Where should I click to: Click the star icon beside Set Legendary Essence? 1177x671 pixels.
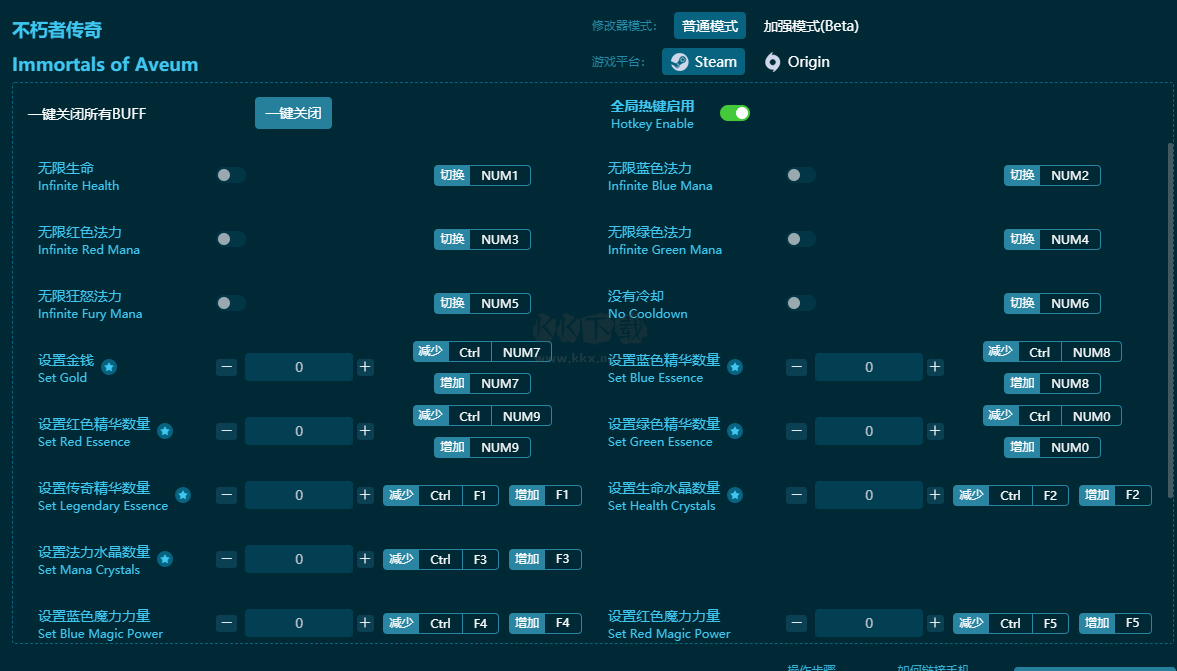[x=183, y=495]
